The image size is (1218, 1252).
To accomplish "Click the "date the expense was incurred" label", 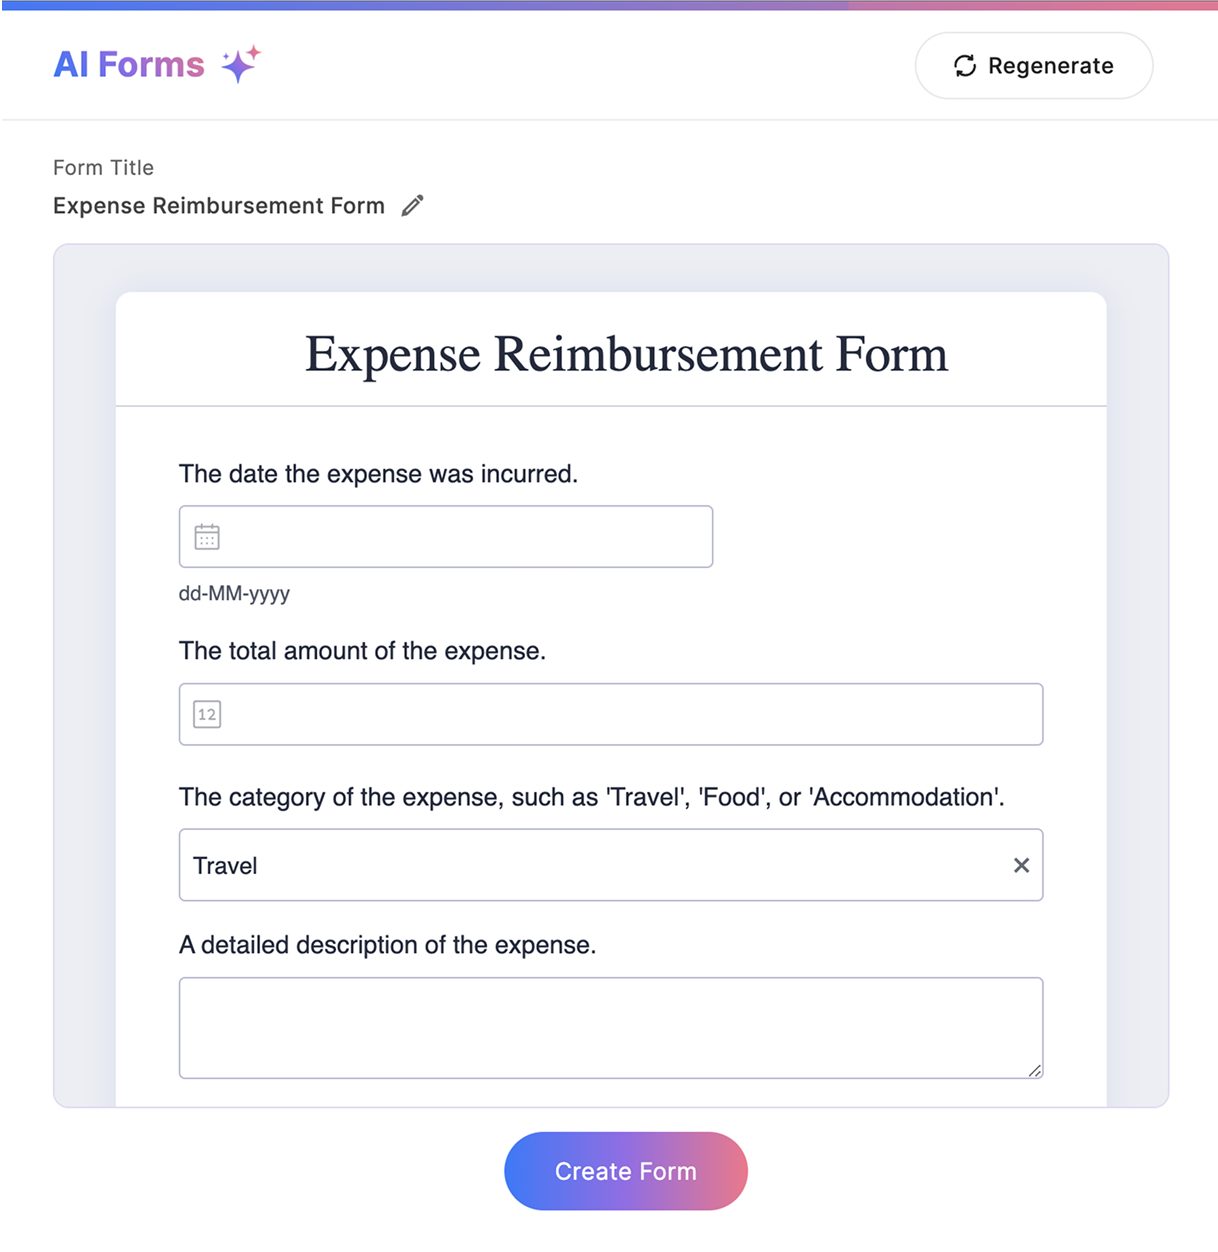I will pos(378,474).
